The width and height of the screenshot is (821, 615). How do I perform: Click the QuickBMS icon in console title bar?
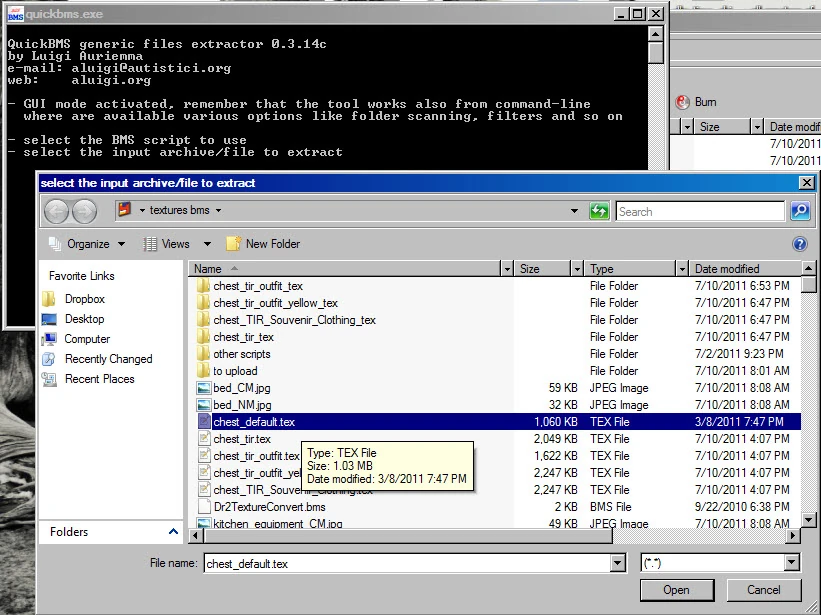pyautogui.click(x=16, y=14)
